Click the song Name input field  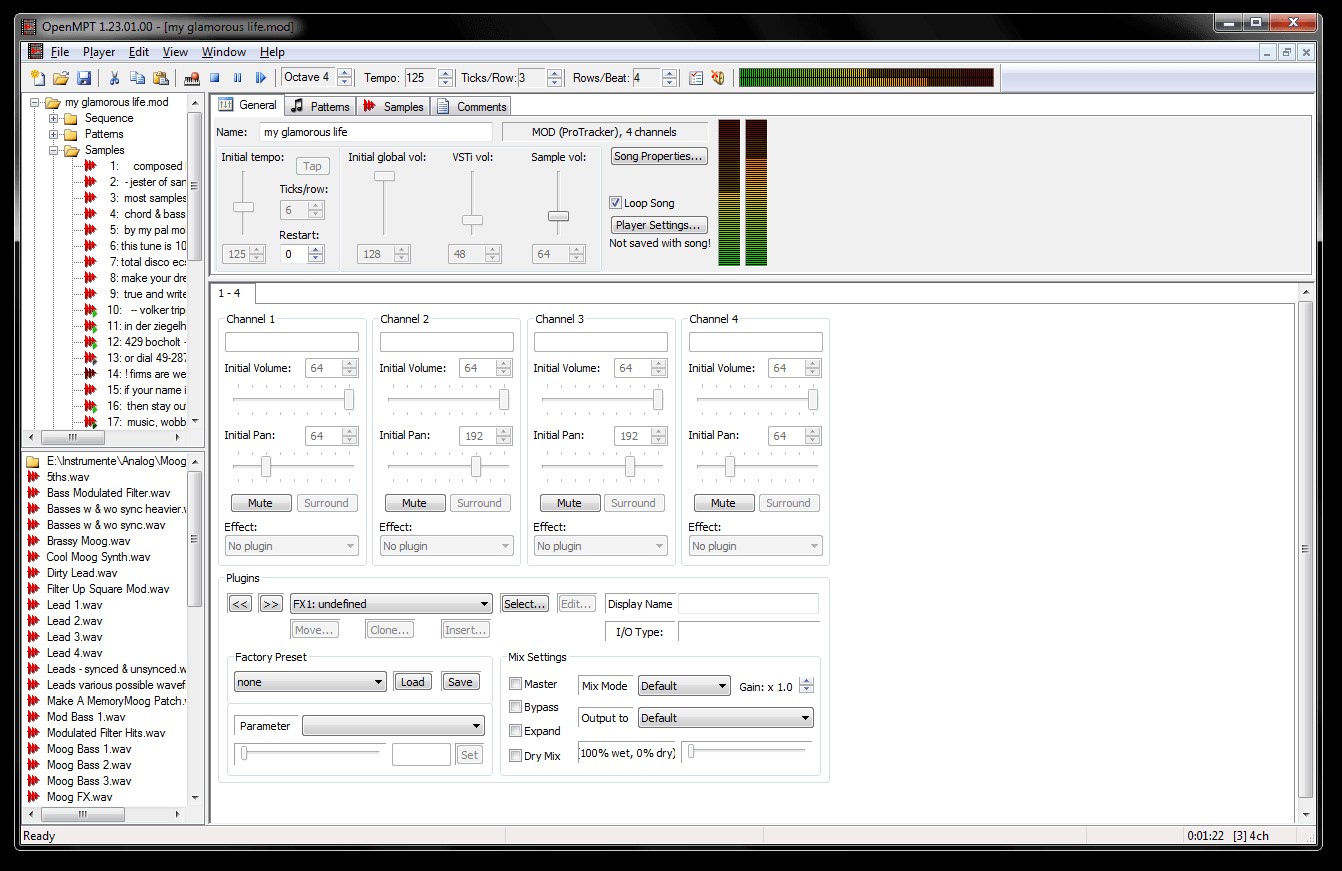pyautogui.click(x=376, y=132)
